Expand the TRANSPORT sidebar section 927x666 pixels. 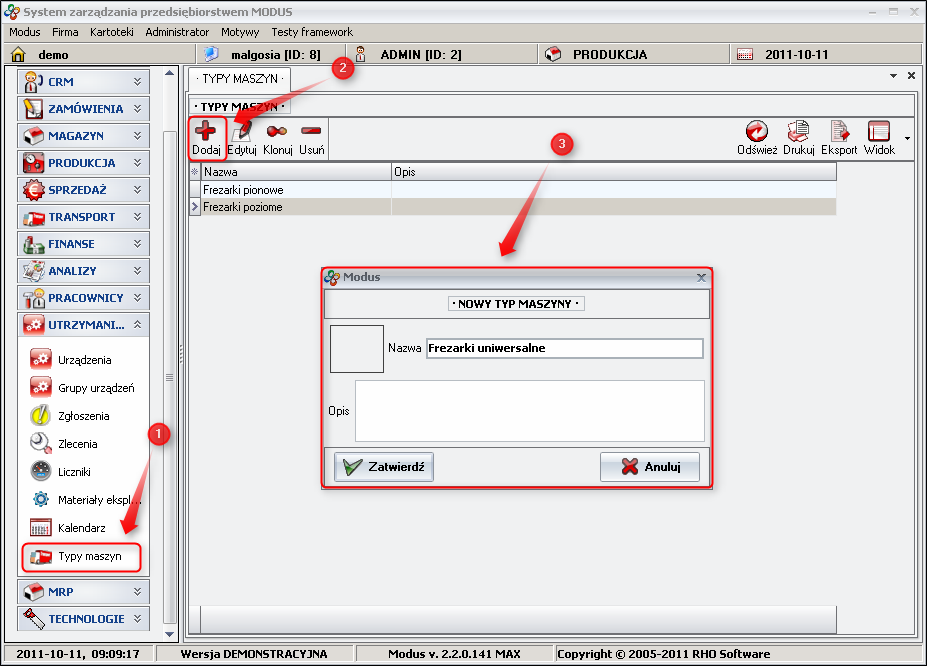(x=83, y=217)
